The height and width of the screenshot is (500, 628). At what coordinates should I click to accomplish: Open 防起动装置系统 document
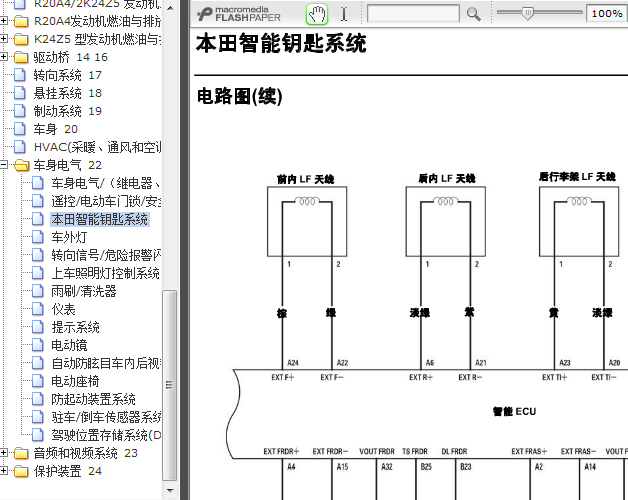click(x=93, y=399)
